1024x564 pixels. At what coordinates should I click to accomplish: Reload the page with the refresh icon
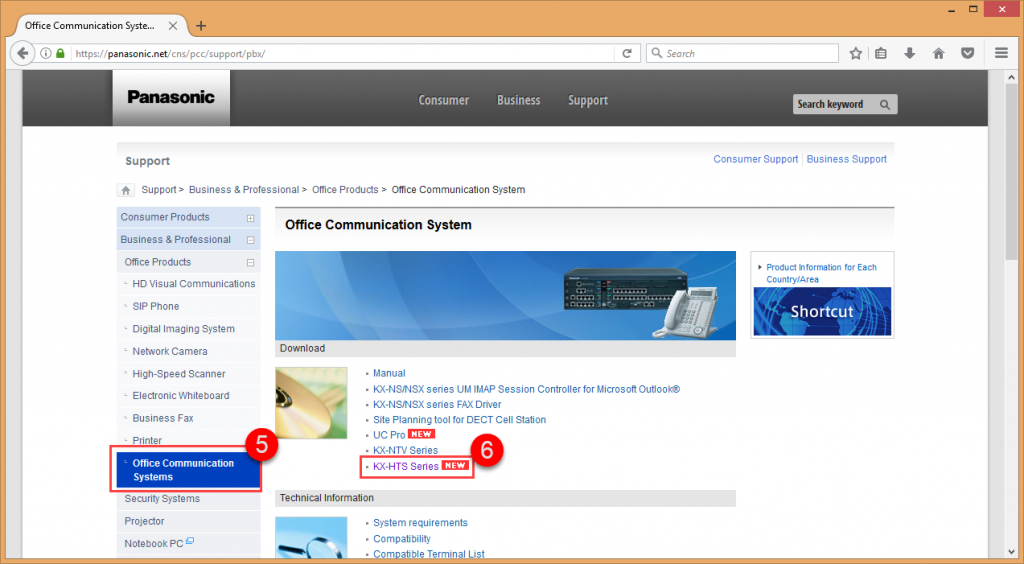click(x=627, y=54)
